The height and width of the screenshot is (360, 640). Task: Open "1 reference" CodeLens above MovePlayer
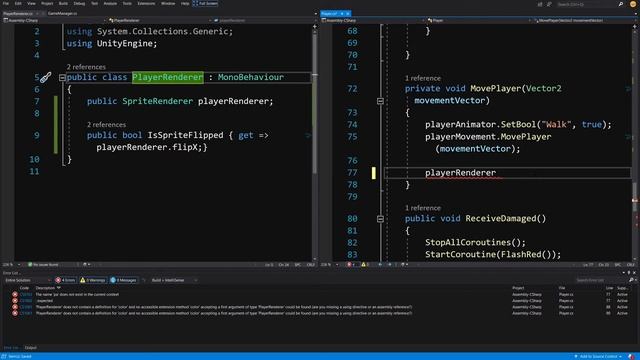pyautogui.click(x=423, y=78)
